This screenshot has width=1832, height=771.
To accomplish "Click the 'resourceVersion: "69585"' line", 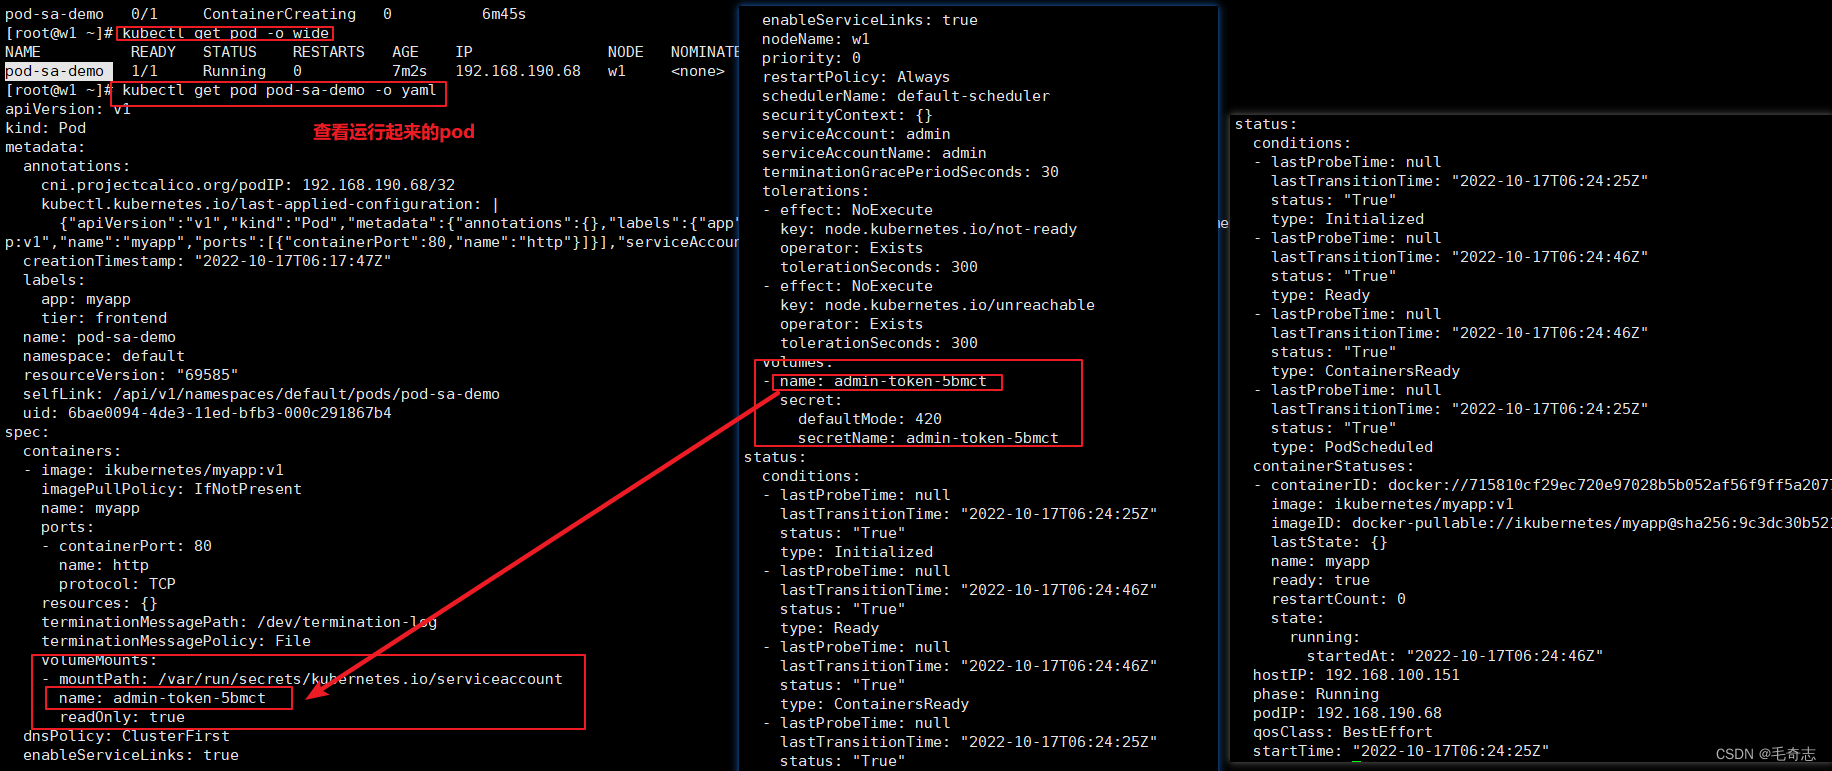I will [131, 375].
